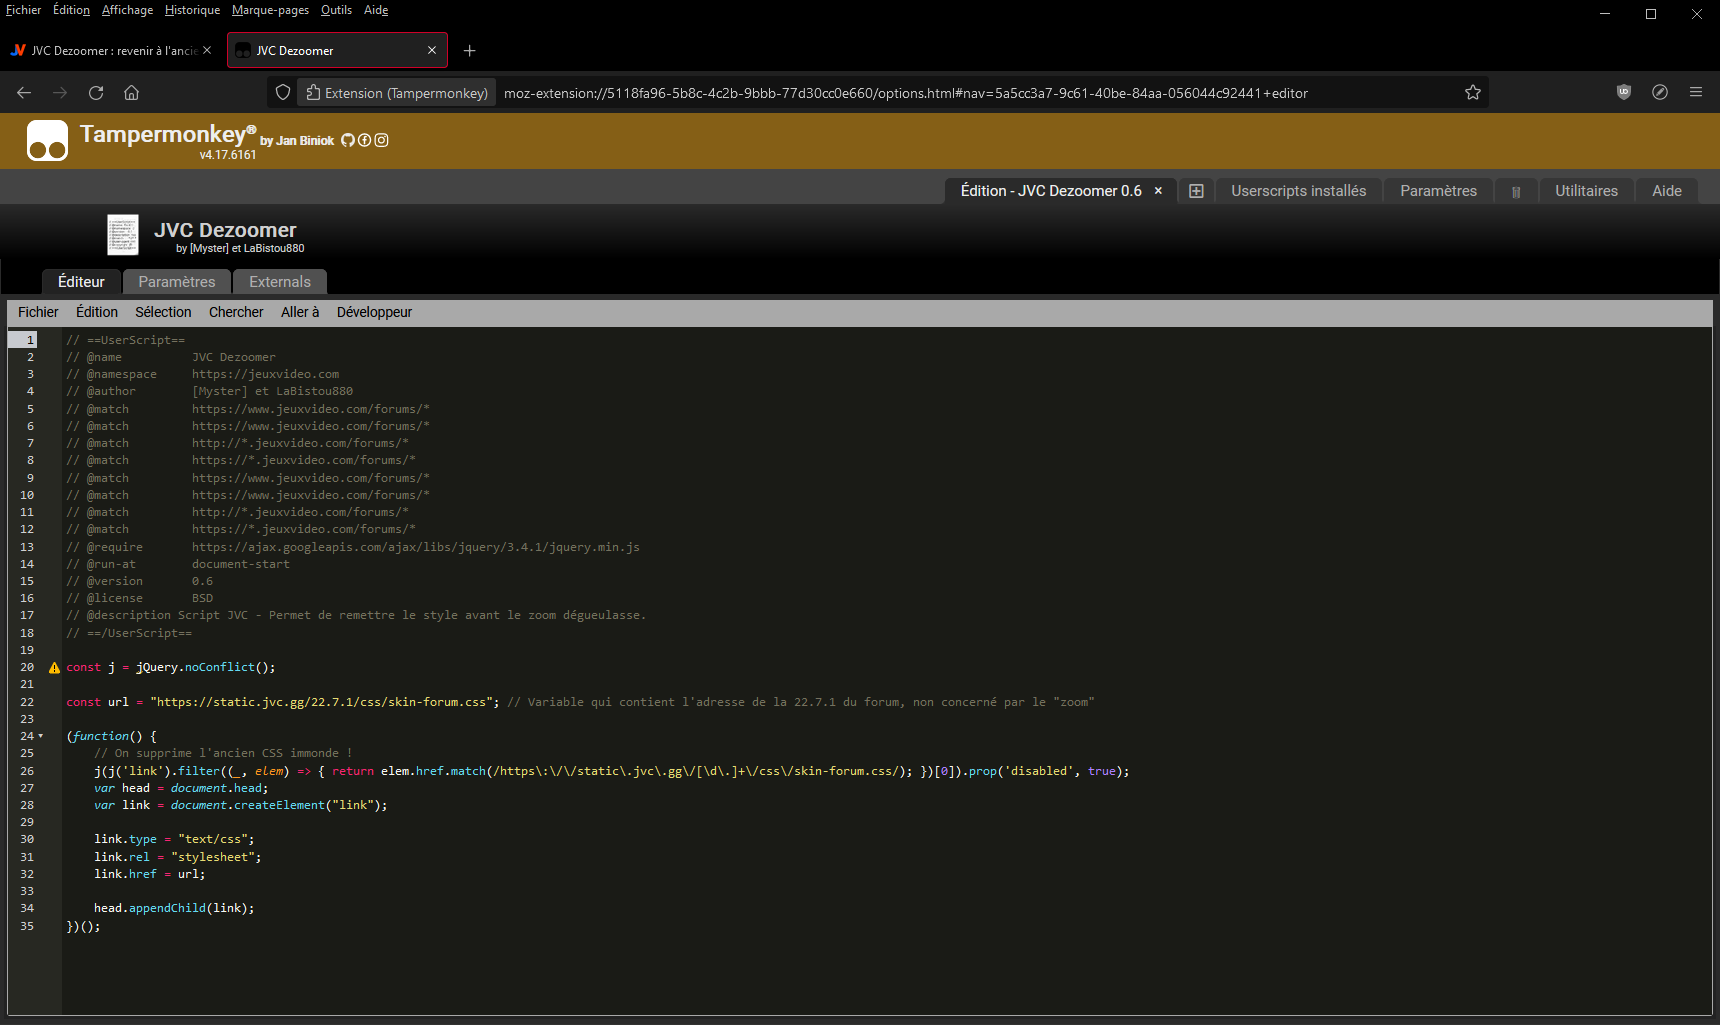
Task: Click the warning icon on line 20
Action: (x=55, y=668)
